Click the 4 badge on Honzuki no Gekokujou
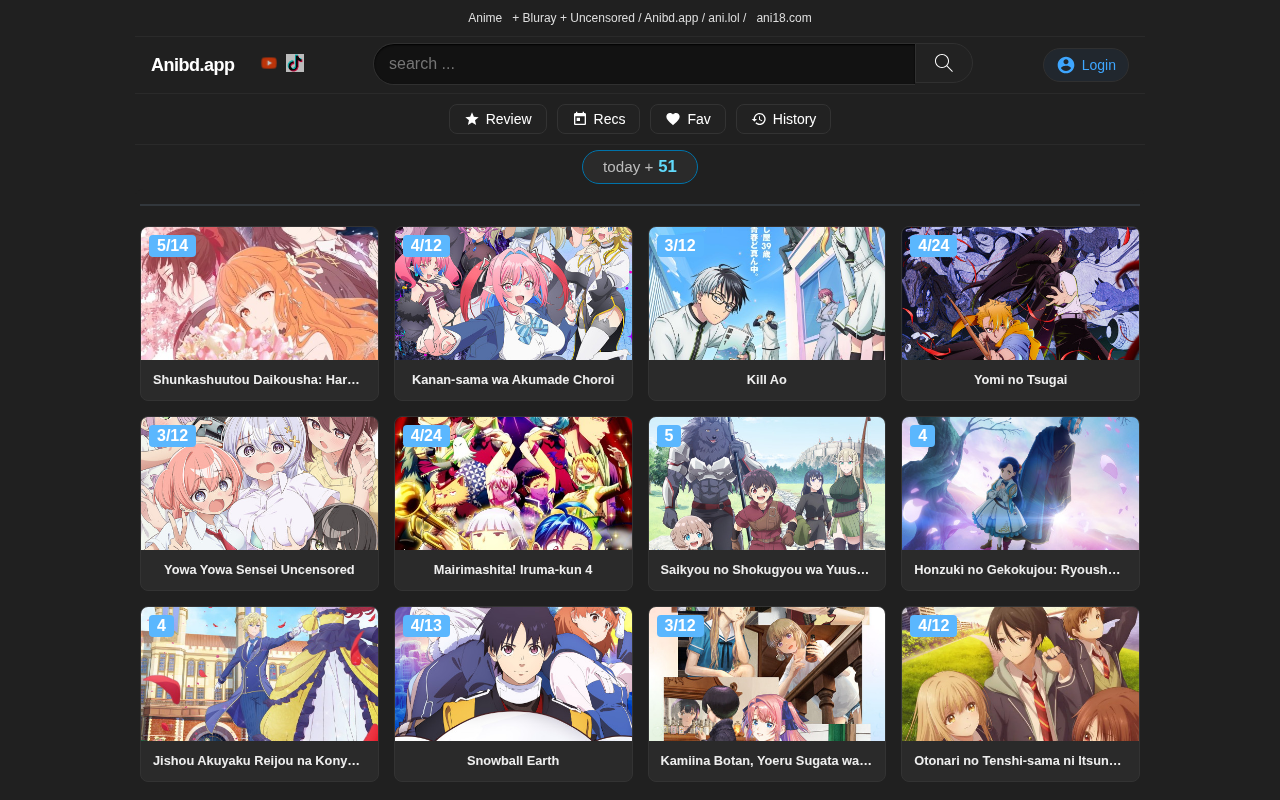This screenshot has height=800, width=1280. pyautogui.click(x=922, y=436)
